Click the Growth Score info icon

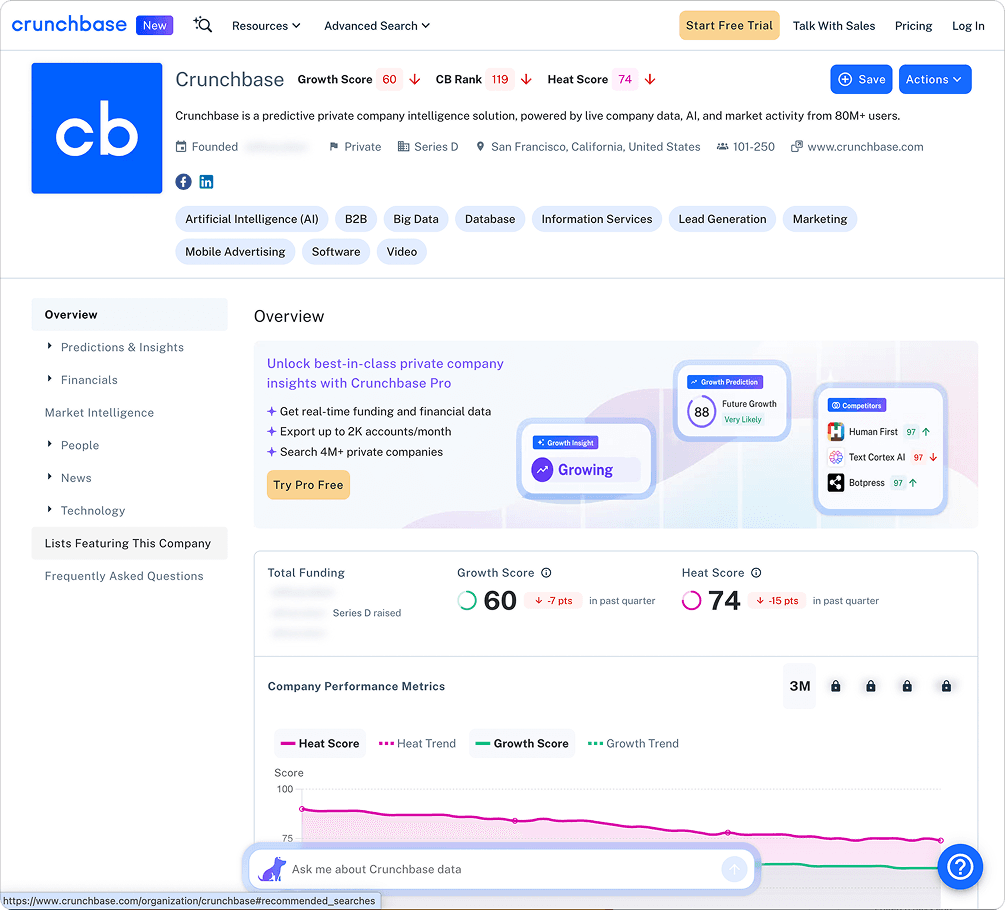[546, 573]
